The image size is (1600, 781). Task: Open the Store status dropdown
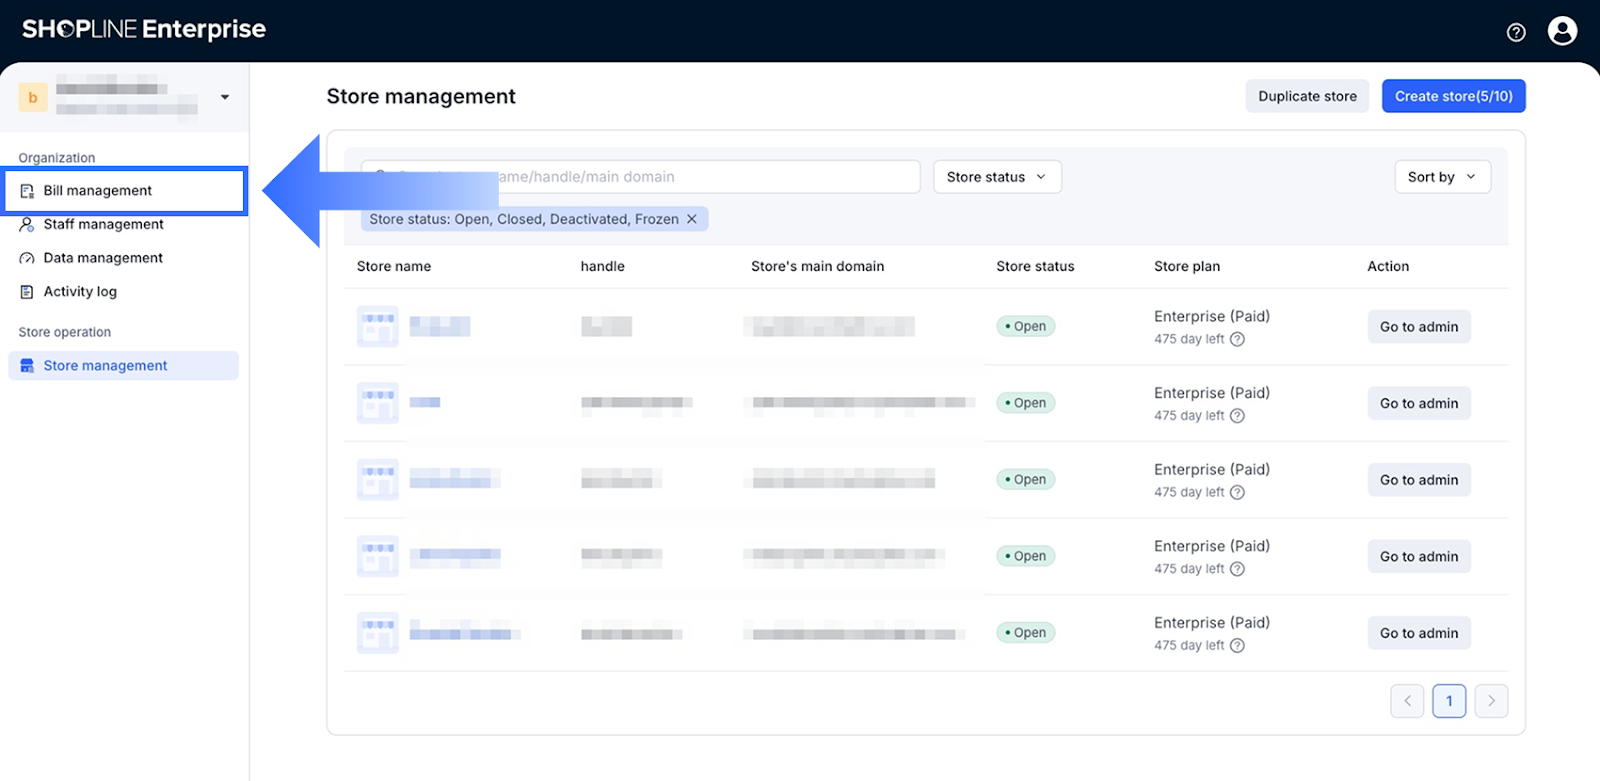[x=996, y=177]
